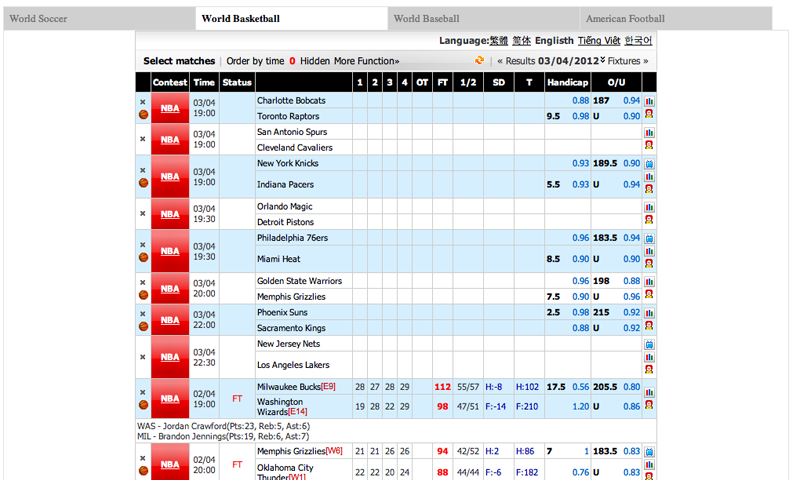Image resolution: width=800 pixels, height=480 pixels.
Task: Click basketball icon in Bobcats vs Raptors row
Action: tap(143, 115)
